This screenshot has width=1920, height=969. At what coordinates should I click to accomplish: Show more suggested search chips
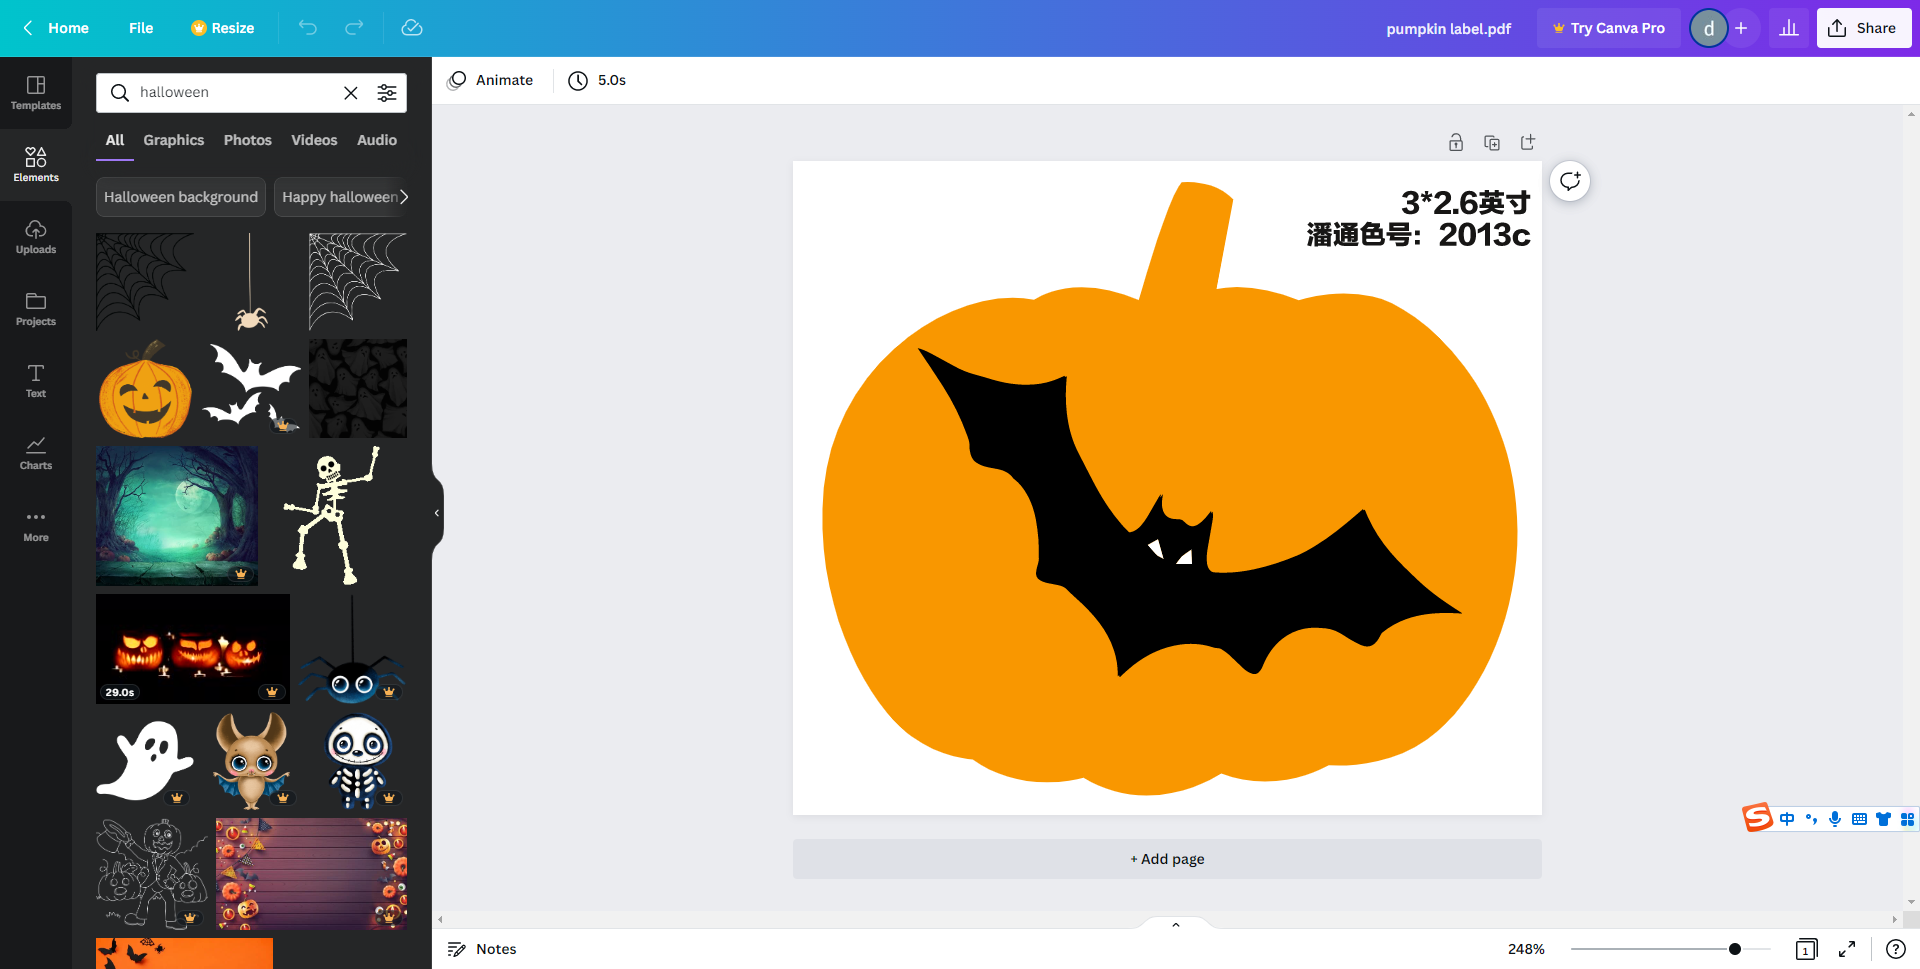click(x=404, y=197)
